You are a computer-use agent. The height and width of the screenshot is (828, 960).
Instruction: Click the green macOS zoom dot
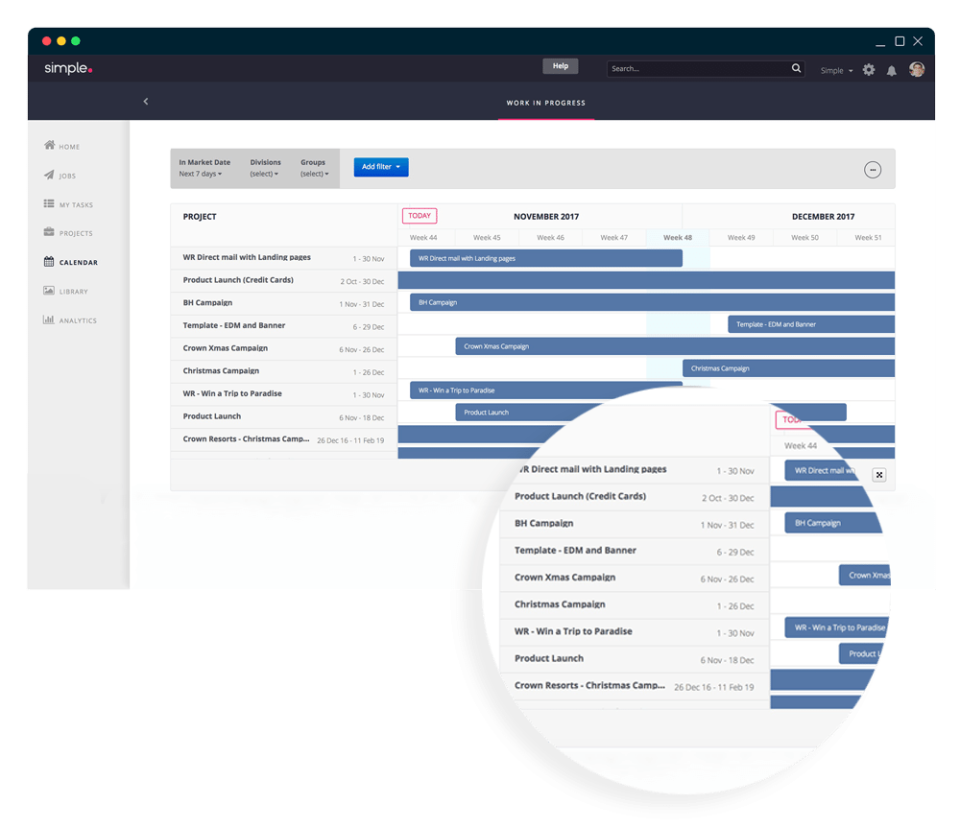pyautogui.click(x=76, y=41)
